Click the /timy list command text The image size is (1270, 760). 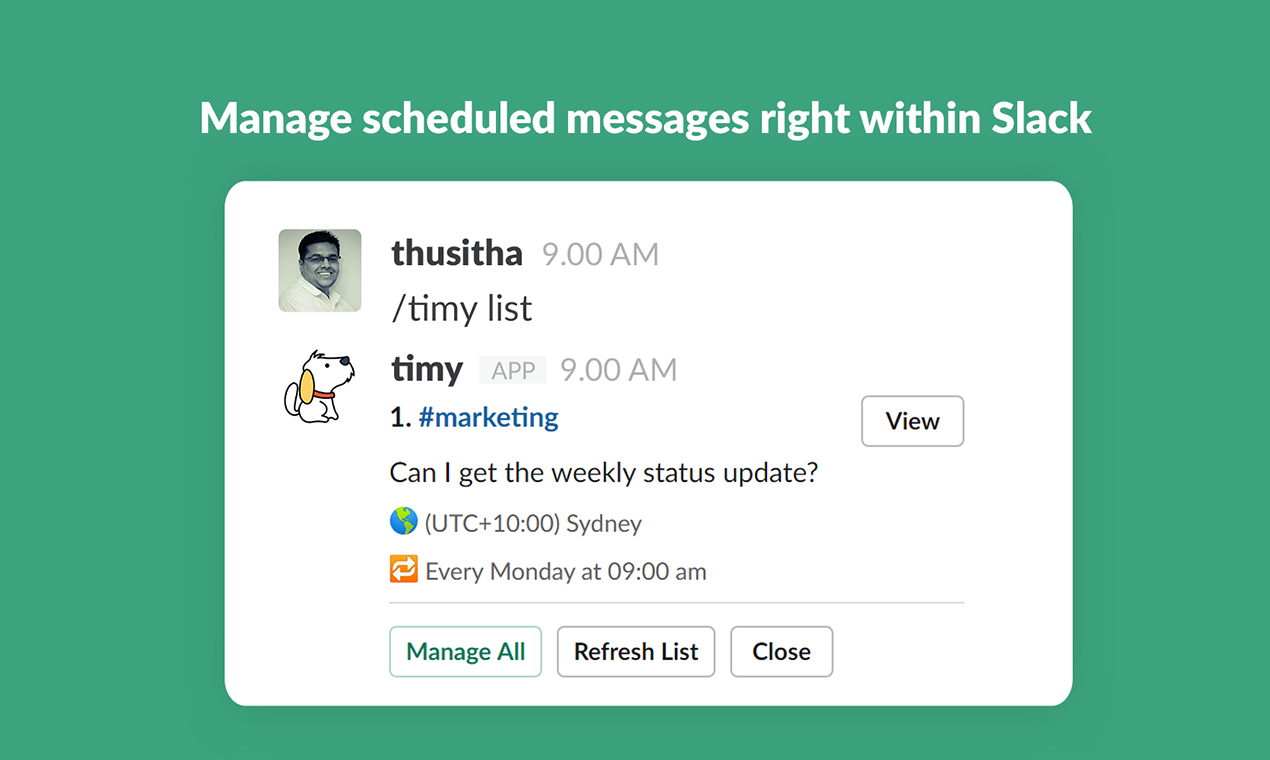(x=462, y=309)
